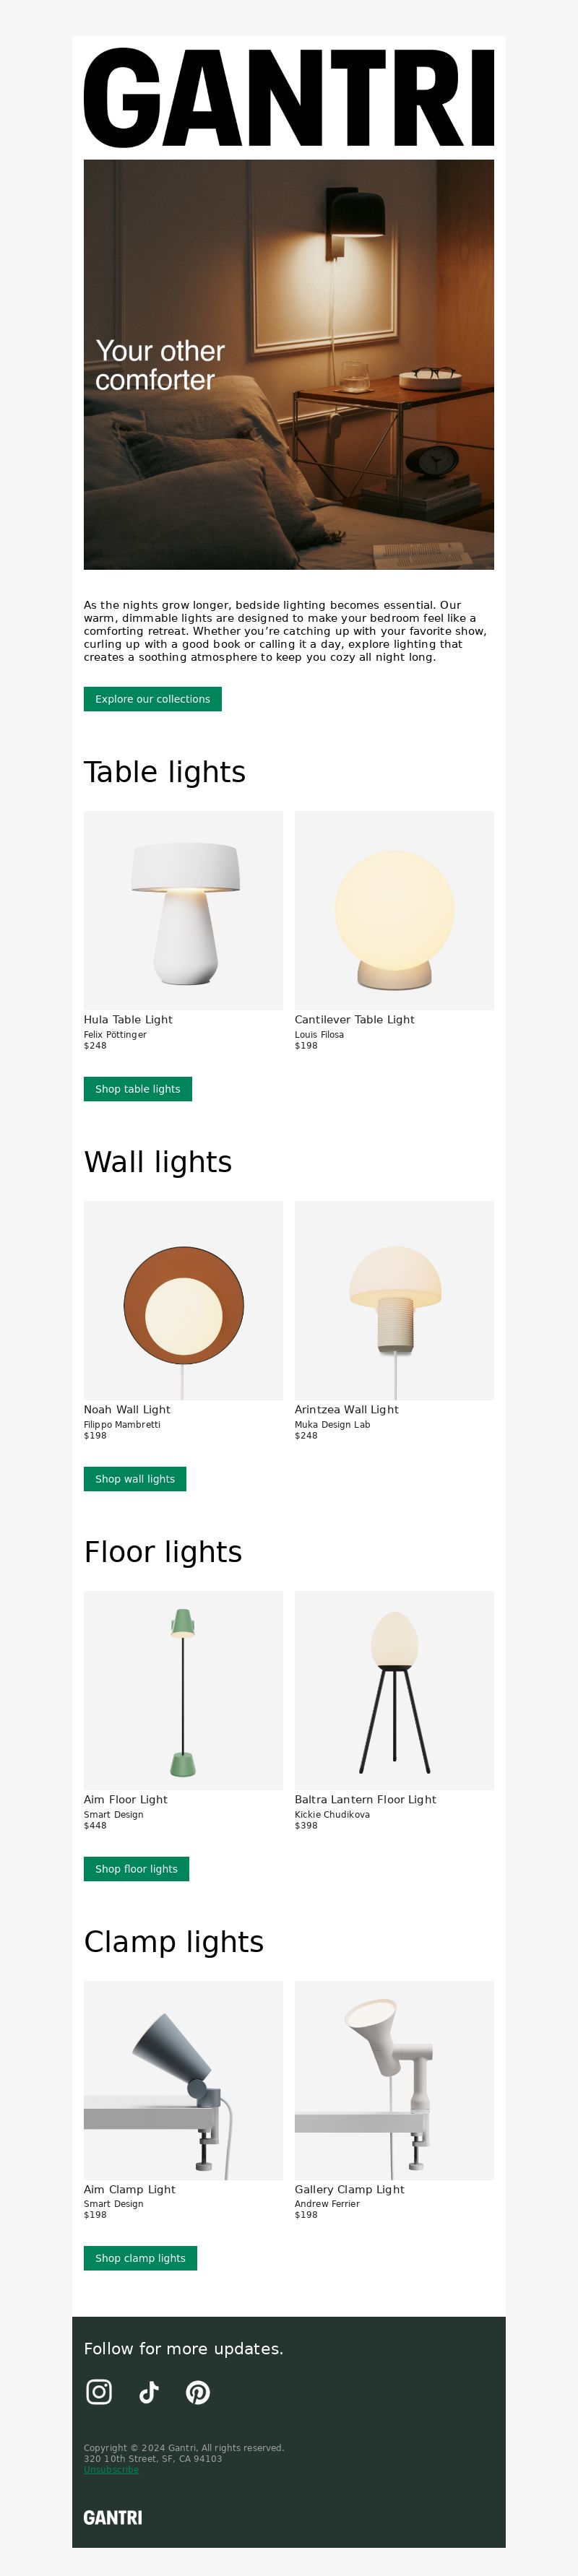Viewport: 578px width, 2576px height.
Task: Open the Pinterest icon in footer
Action: pos(198,2391)
